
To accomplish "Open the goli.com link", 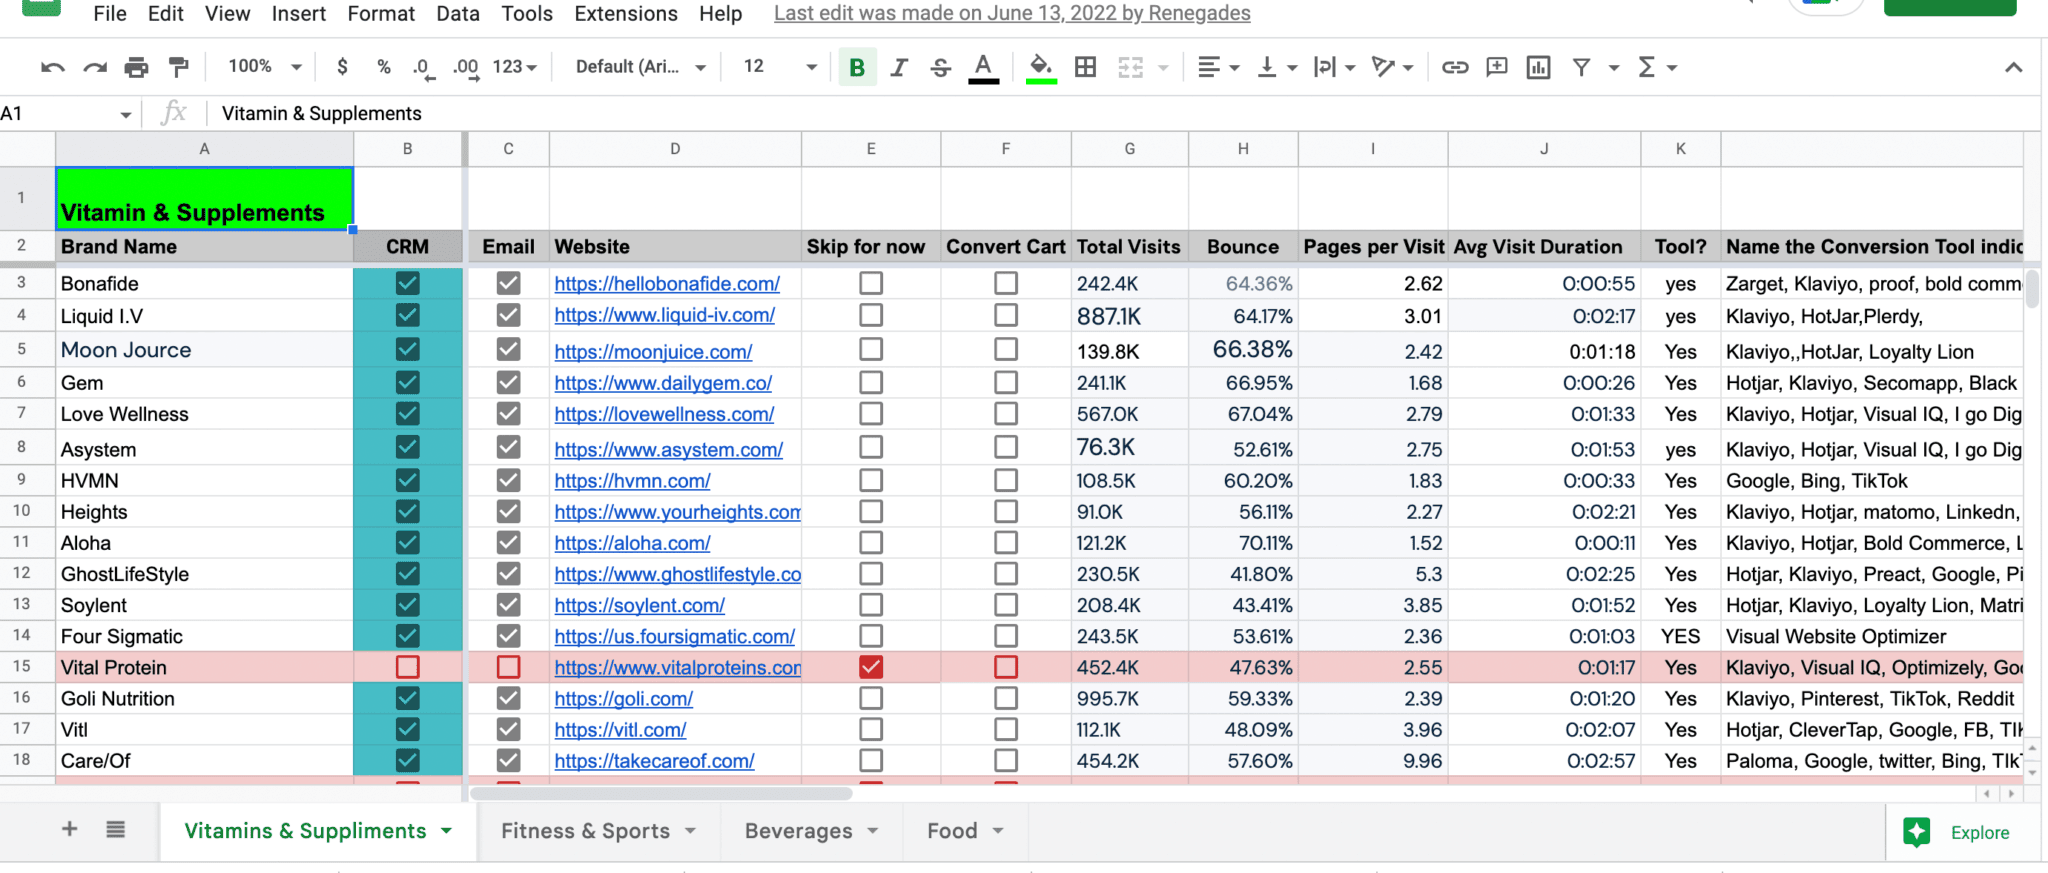I will 623,699.
